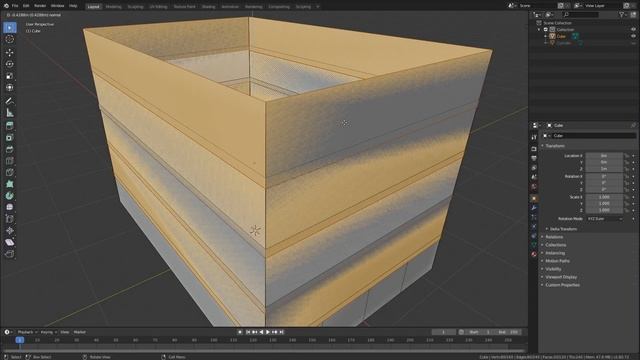Toggle auto keying record button

[x=240, y=332]
